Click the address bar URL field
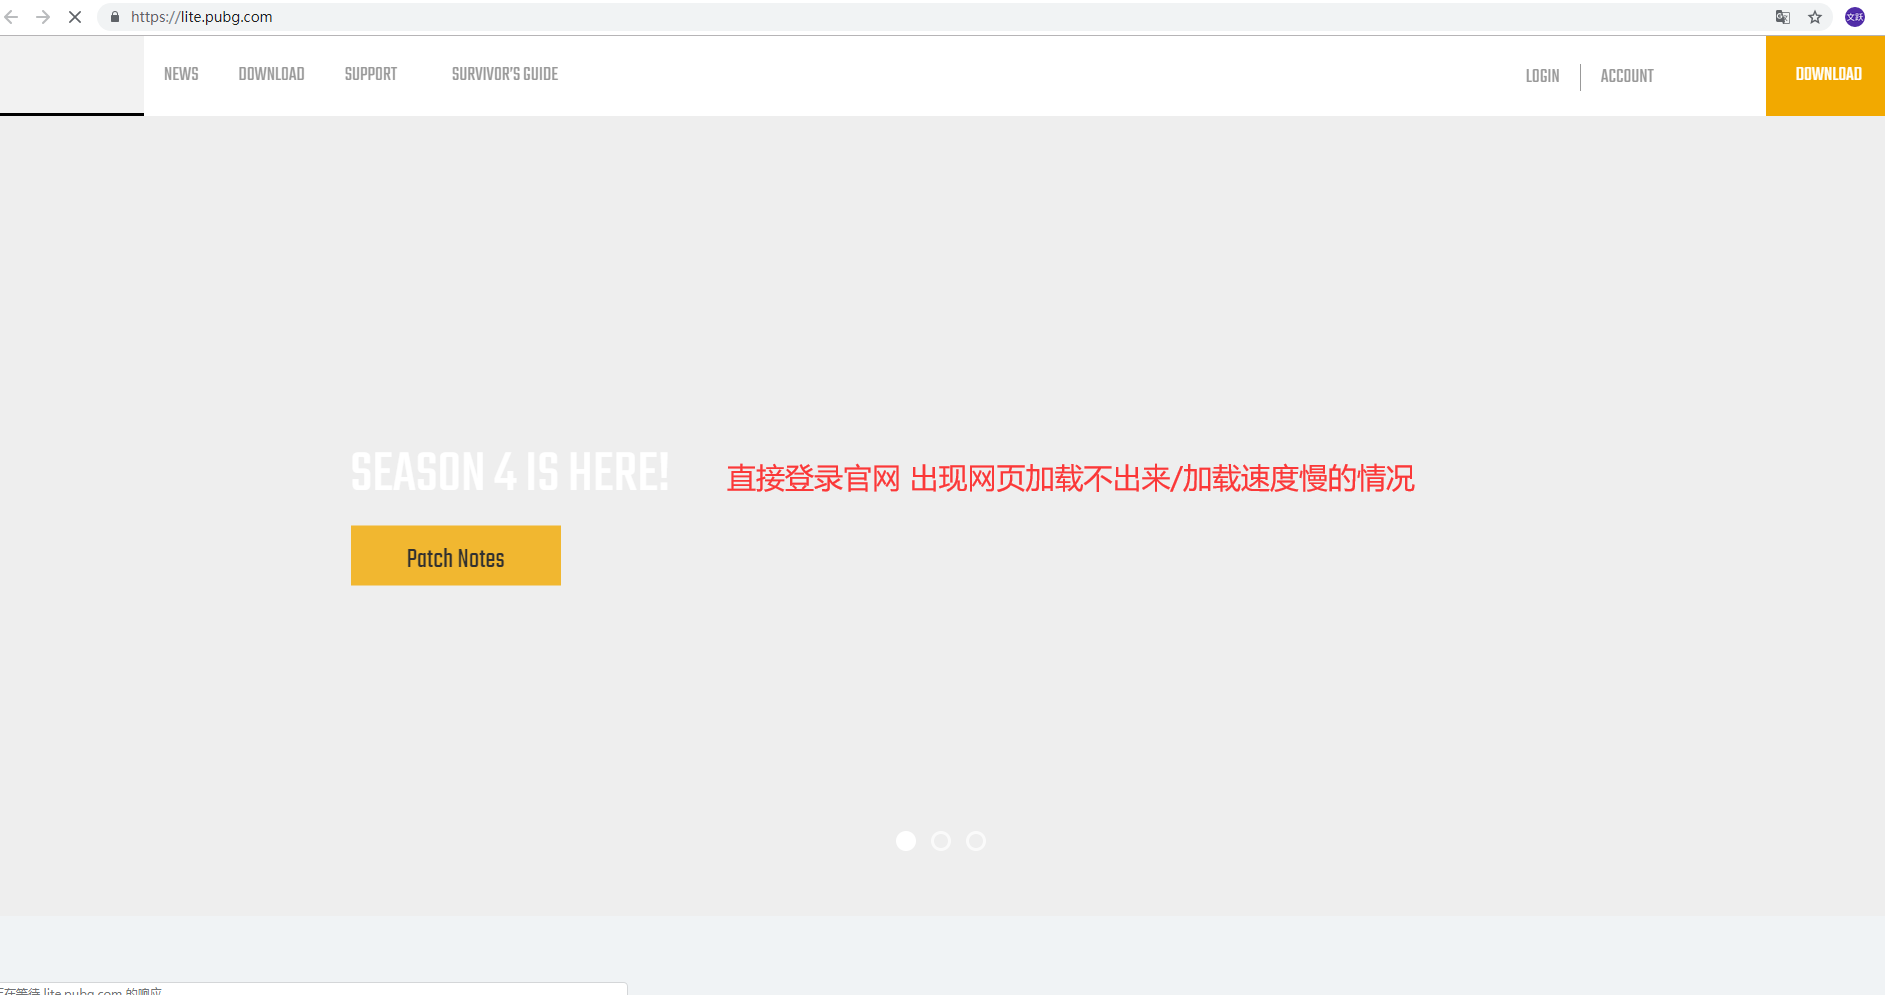 click(300, 17)
